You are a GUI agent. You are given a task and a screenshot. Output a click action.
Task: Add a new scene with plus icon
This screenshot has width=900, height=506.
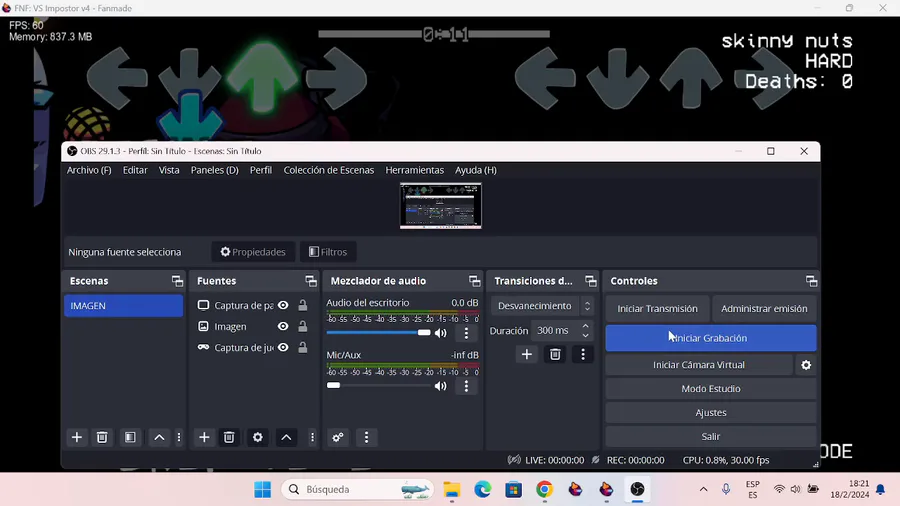(76, 437)
